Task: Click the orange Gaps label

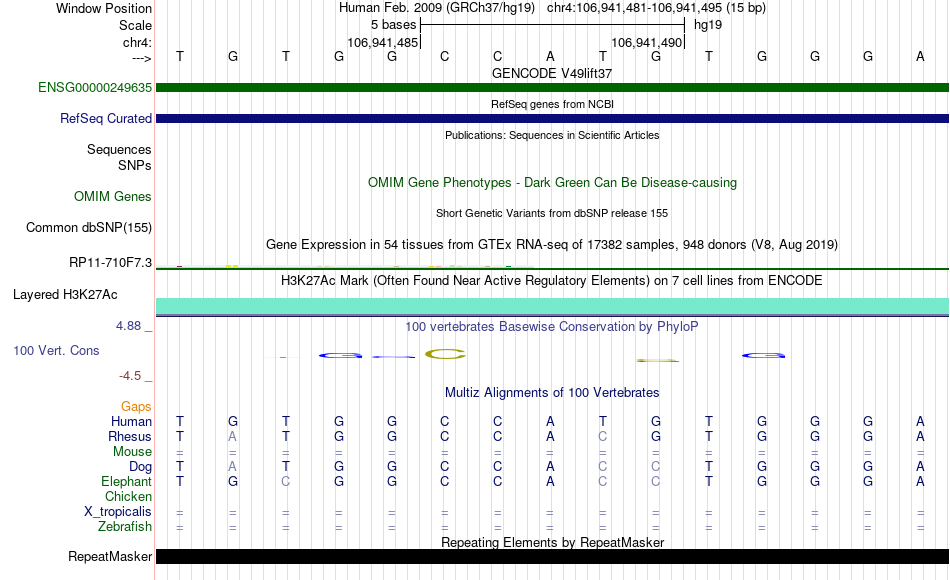Action: point(136,407)
